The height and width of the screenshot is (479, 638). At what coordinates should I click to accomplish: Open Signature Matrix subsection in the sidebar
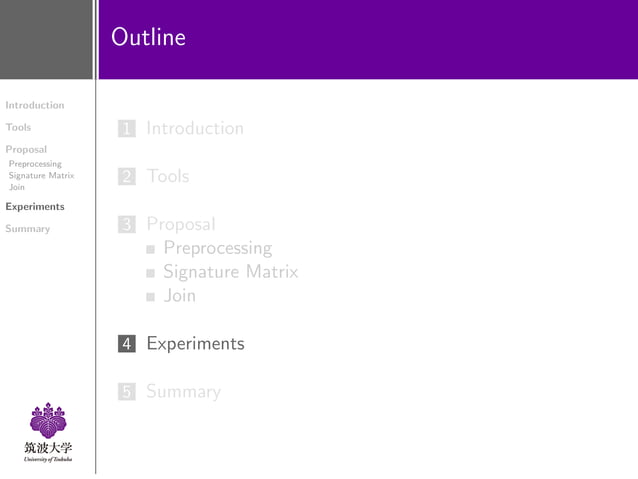click(41, 175)
